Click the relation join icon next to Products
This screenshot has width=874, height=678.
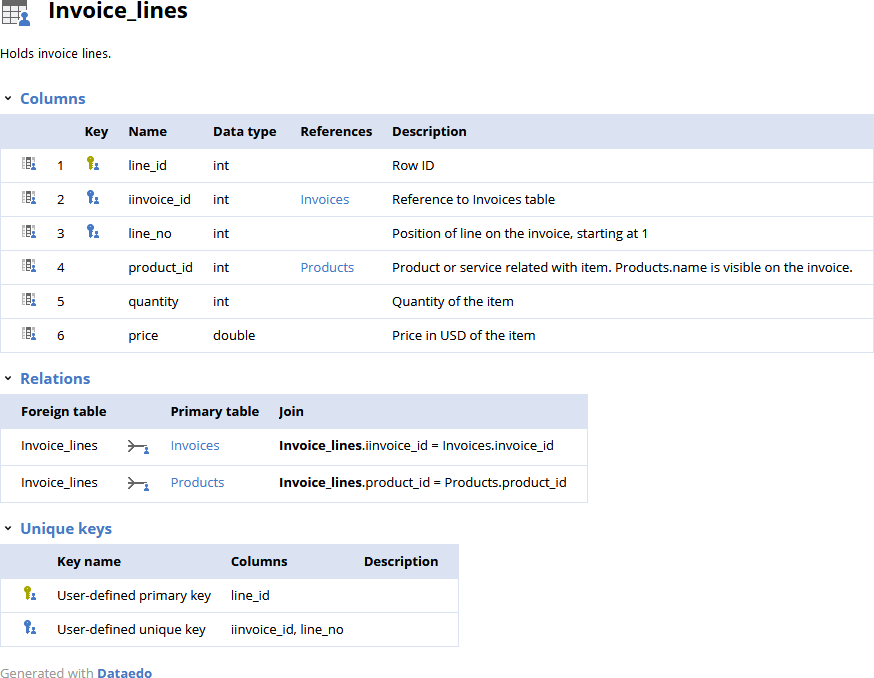138,483
